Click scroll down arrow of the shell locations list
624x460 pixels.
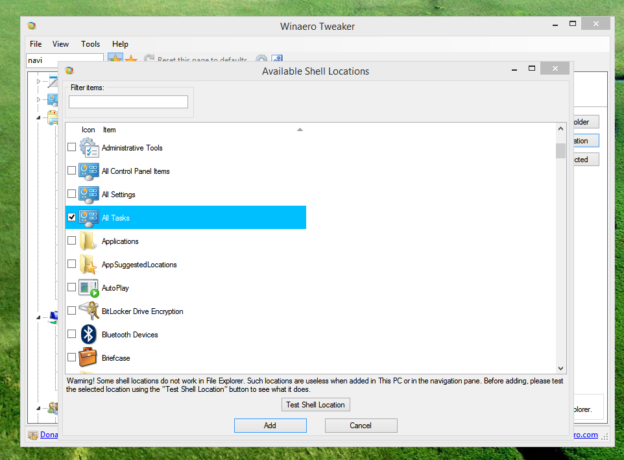(560, 368)
